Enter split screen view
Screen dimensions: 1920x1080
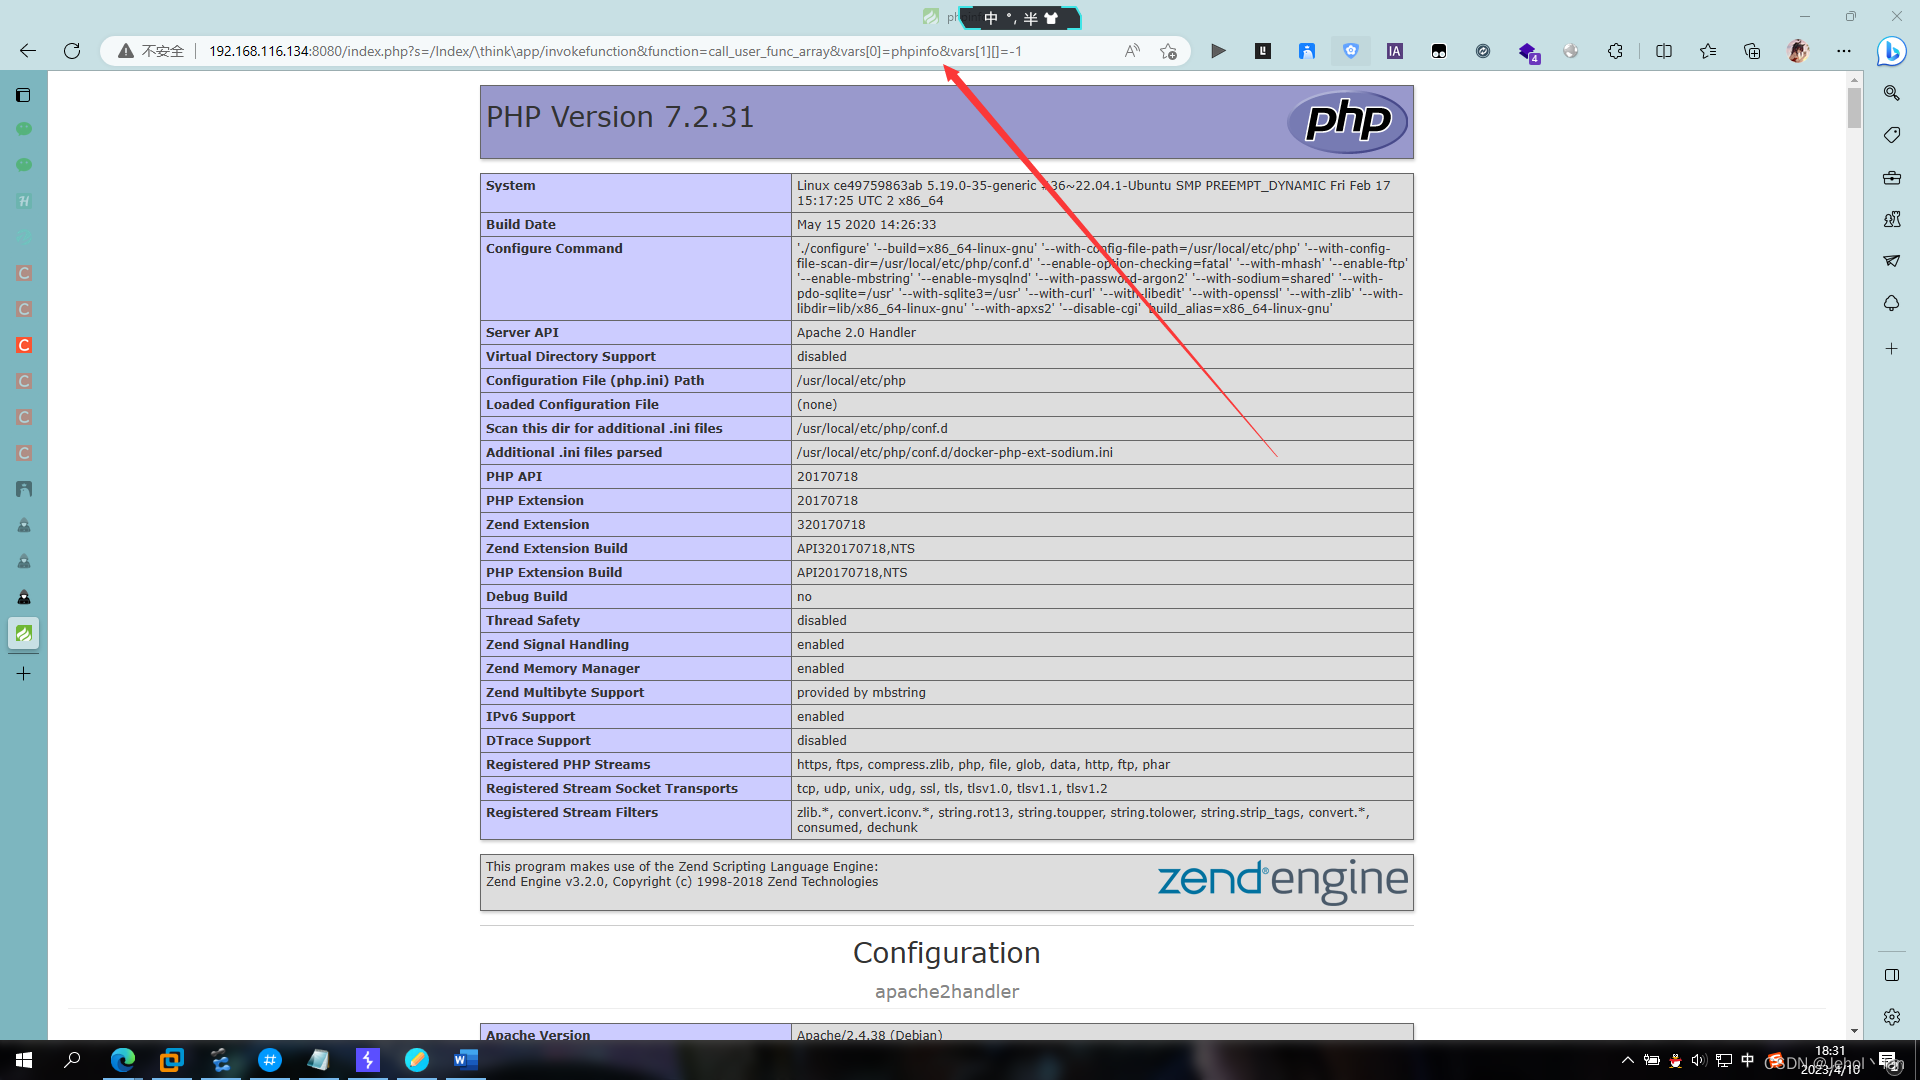(1664, 51)
